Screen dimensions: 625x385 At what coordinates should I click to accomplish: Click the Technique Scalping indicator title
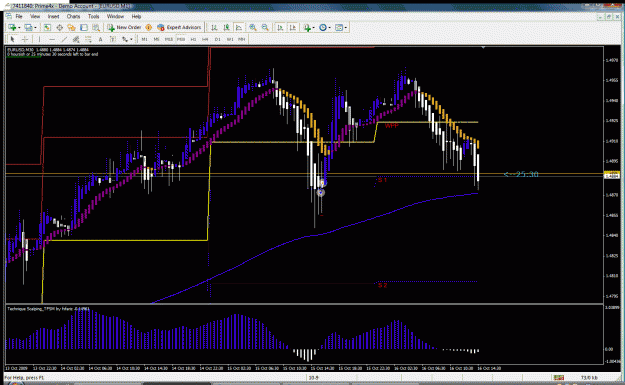tap(48, 309)
